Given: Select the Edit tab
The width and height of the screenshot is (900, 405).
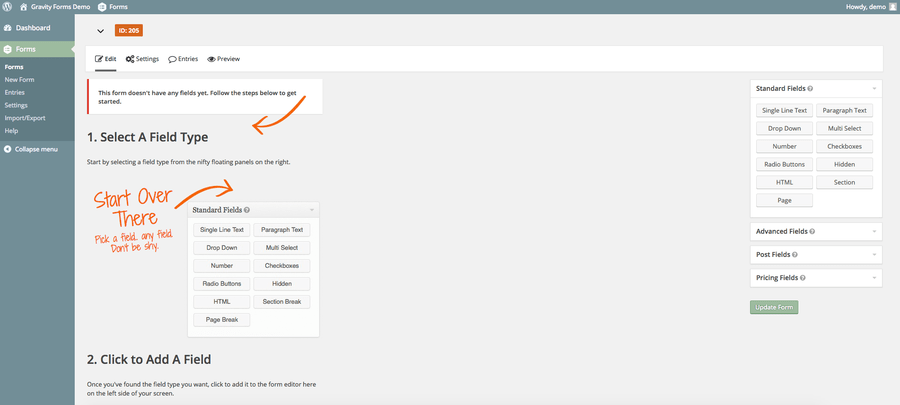Looking at the screenshot, I should [x=106, y=59].
